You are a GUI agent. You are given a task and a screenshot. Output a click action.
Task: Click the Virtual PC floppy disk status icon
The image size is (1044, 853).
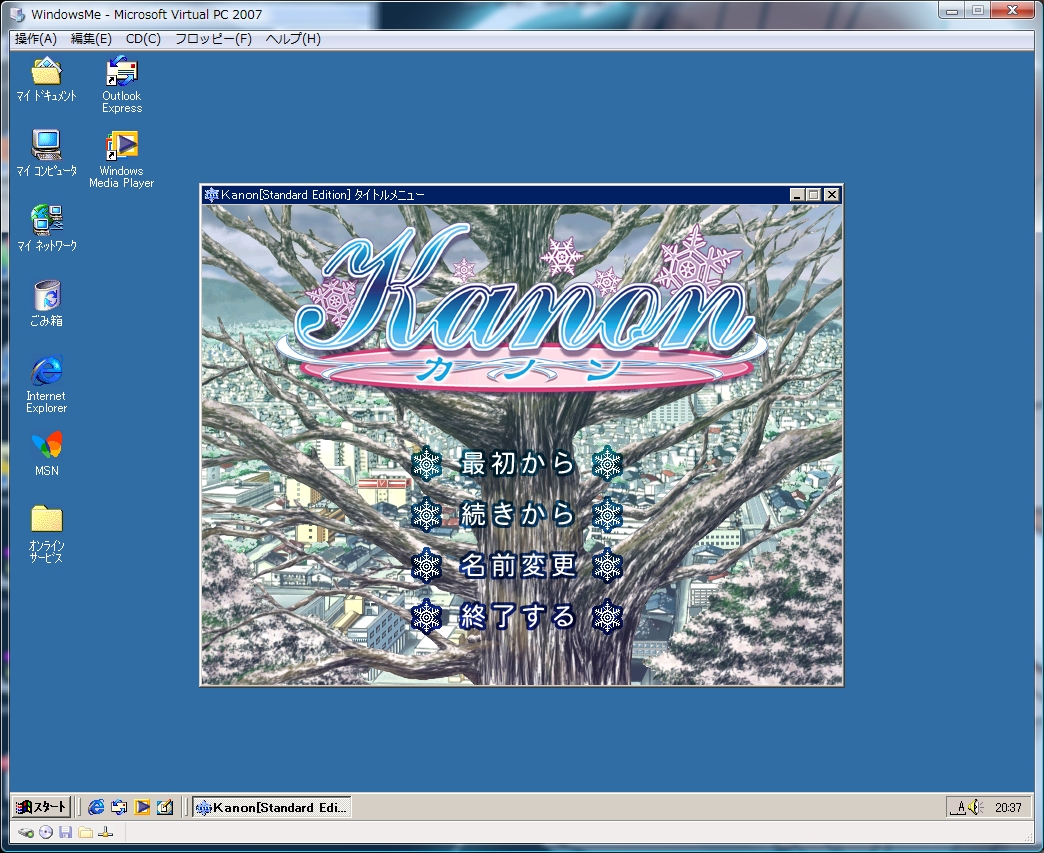(x=65, y=832)
